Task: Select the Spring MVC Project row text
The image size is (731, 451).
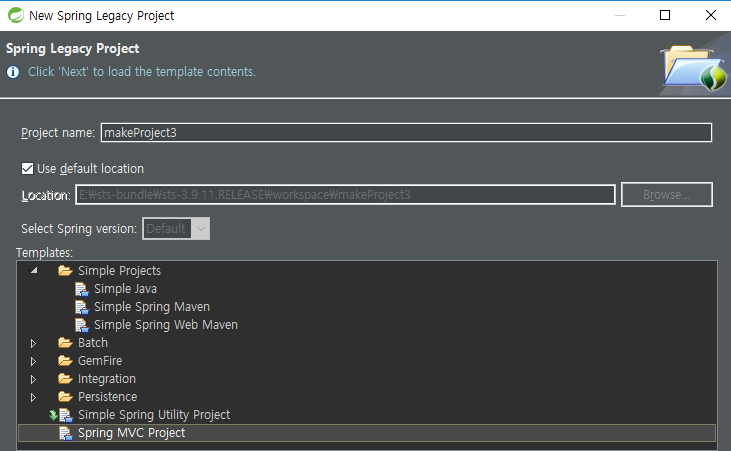Action: 131,433
